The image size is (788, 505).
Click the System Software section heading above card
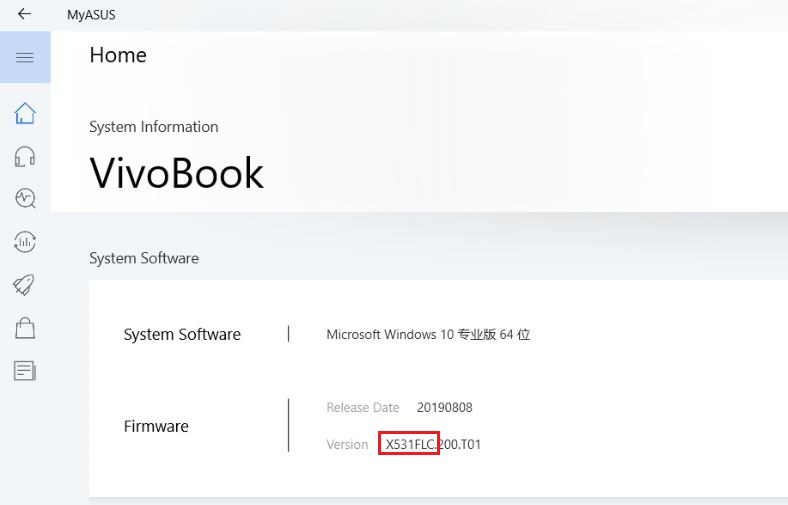tap(143, 258)
